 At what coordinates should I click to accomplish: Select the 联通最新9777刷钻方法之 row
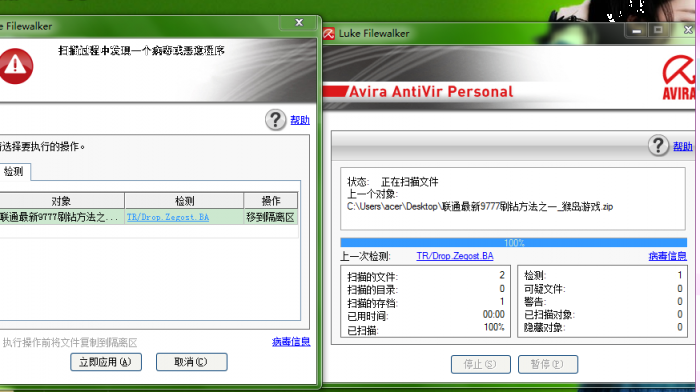149,217
